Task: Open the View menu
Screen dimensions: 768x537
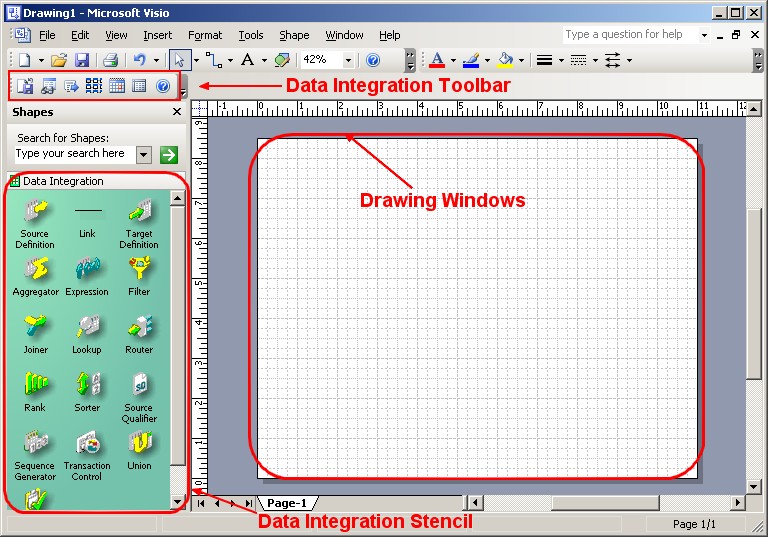Action: coord(116,35)
